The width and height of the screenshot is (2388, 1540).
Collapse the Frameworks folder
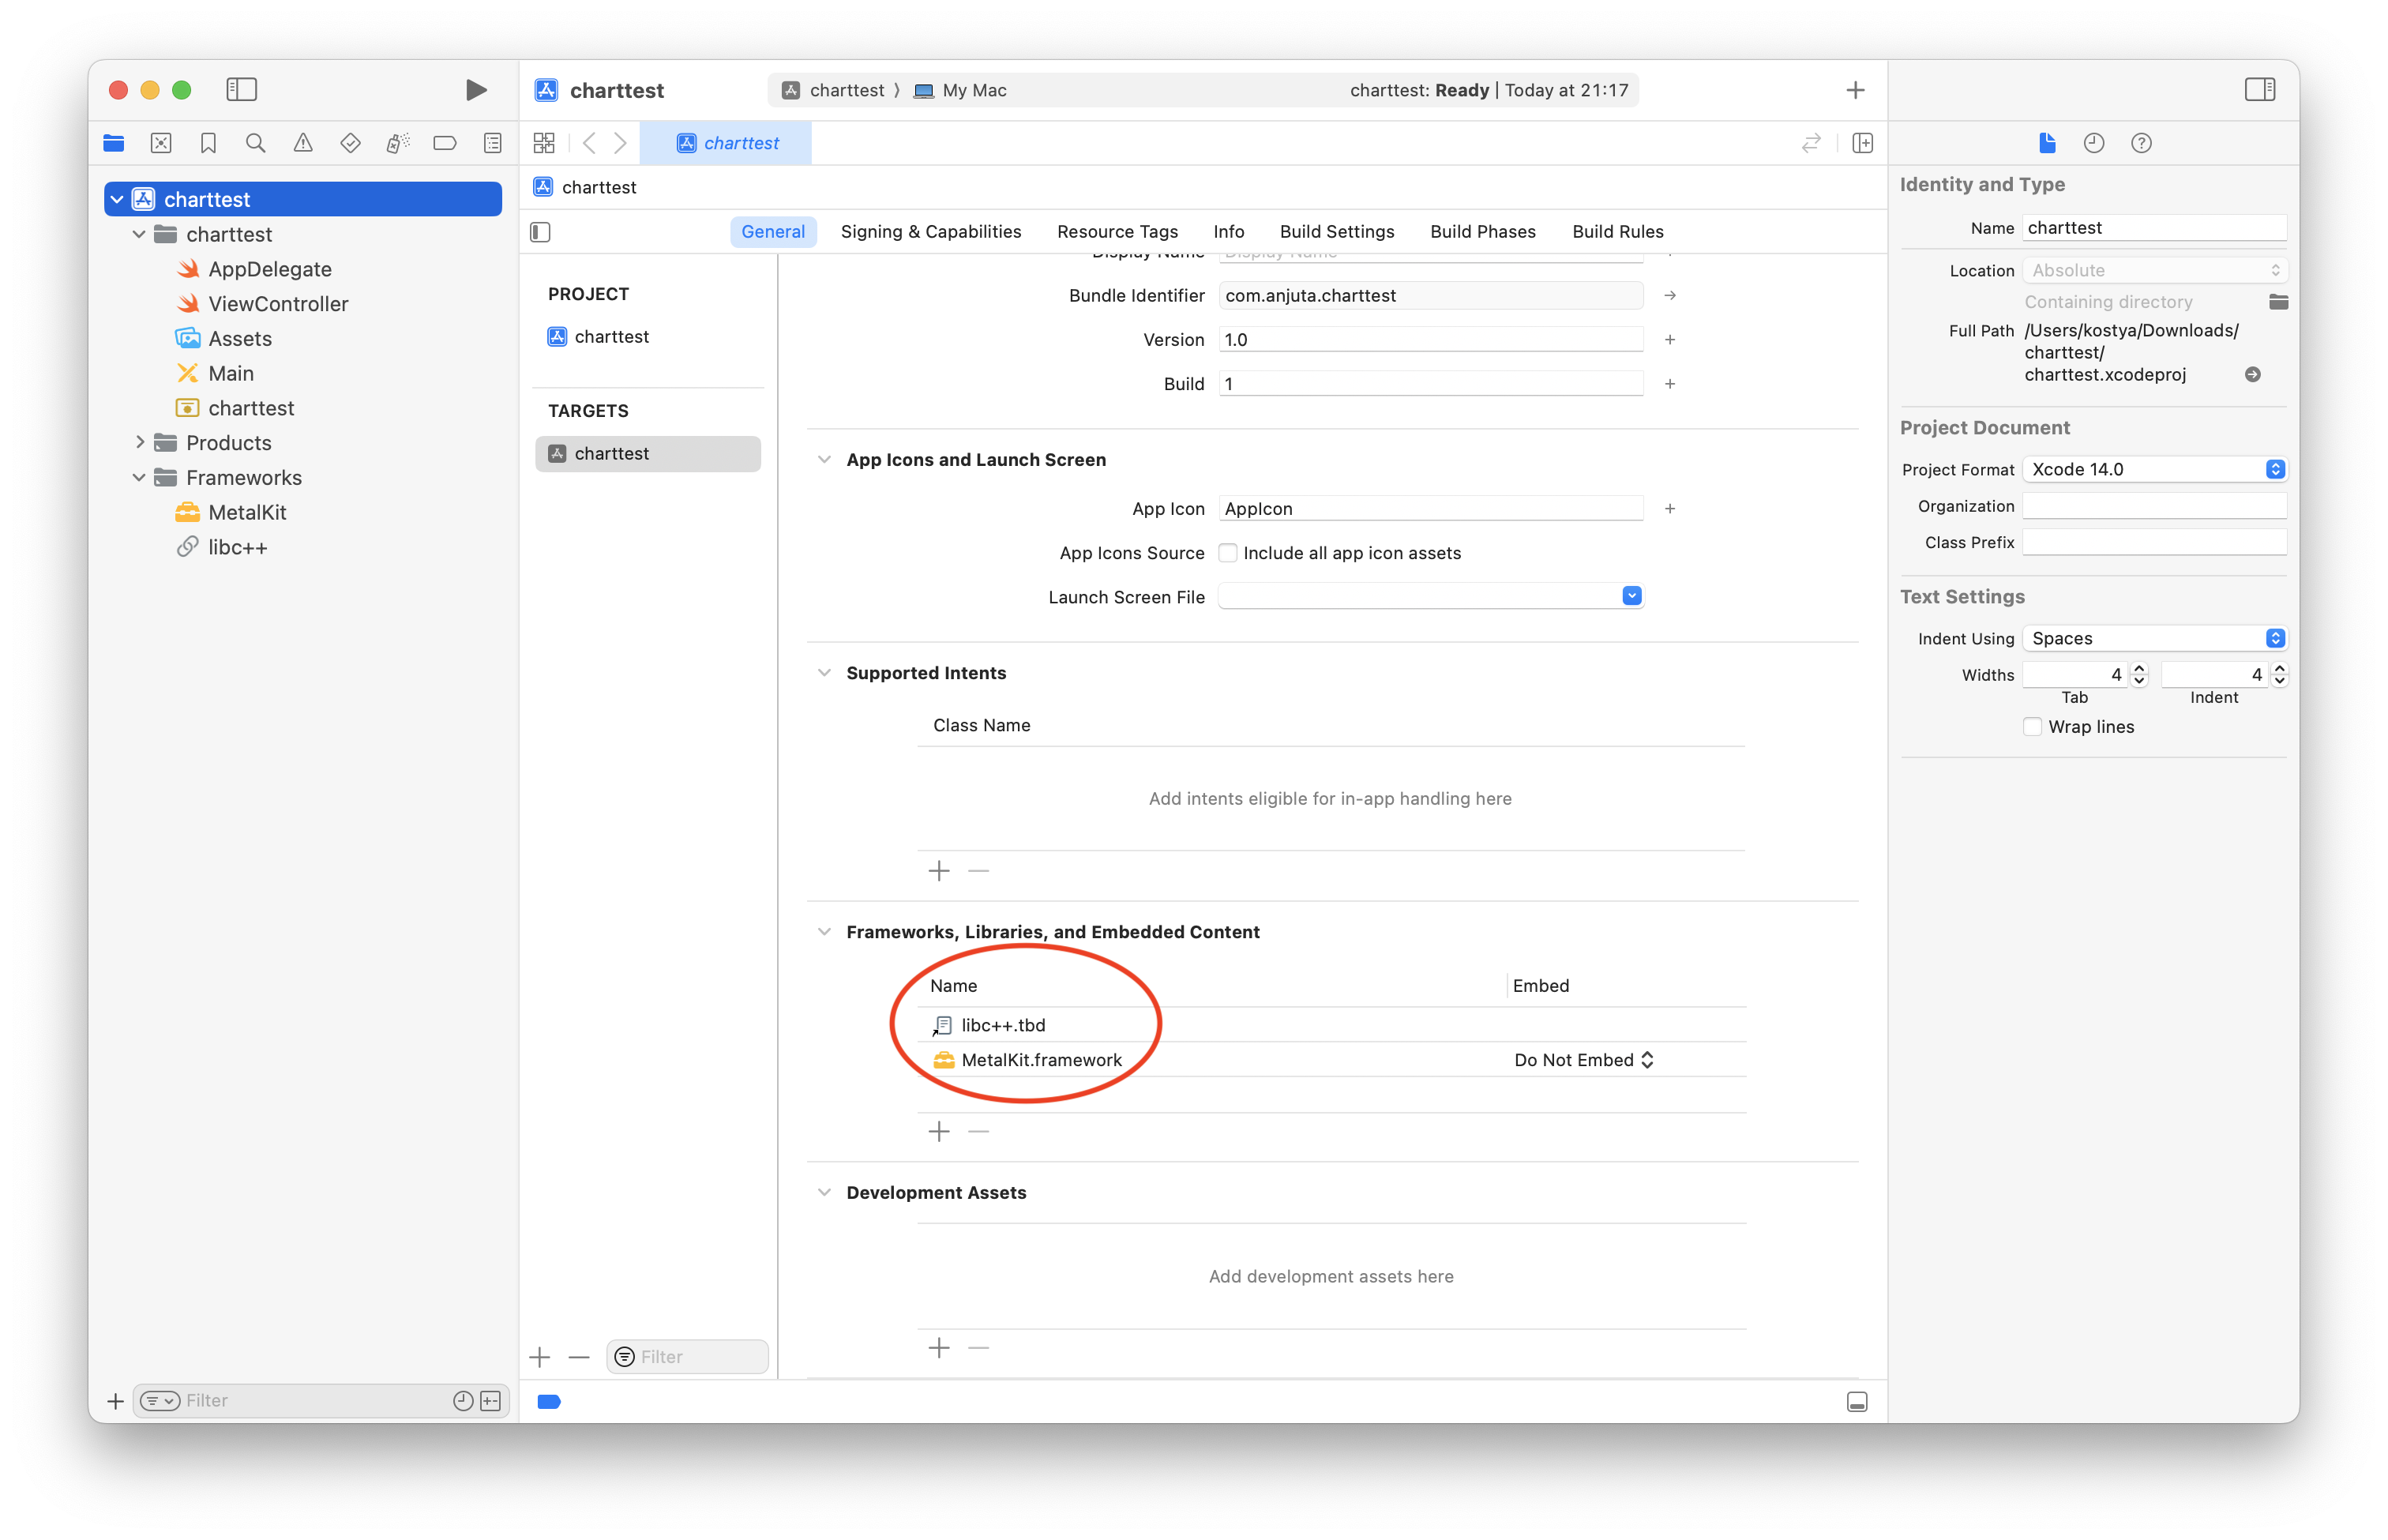[x=139, y=477]
